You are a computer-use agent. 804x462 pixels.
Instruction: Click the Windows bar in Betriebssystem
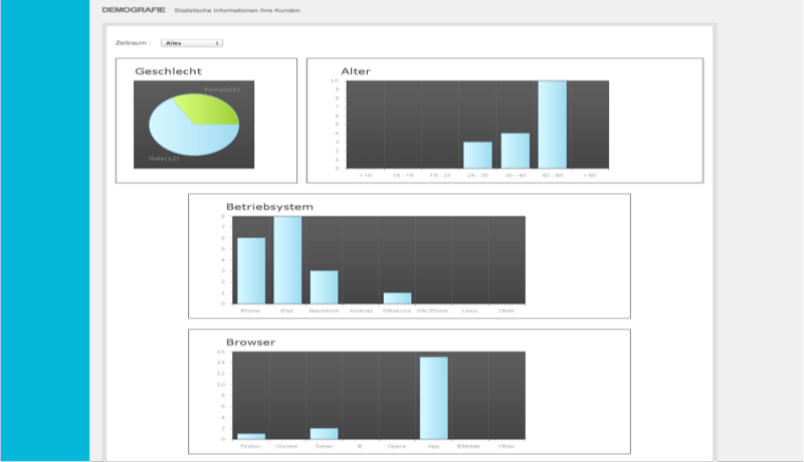397,298
